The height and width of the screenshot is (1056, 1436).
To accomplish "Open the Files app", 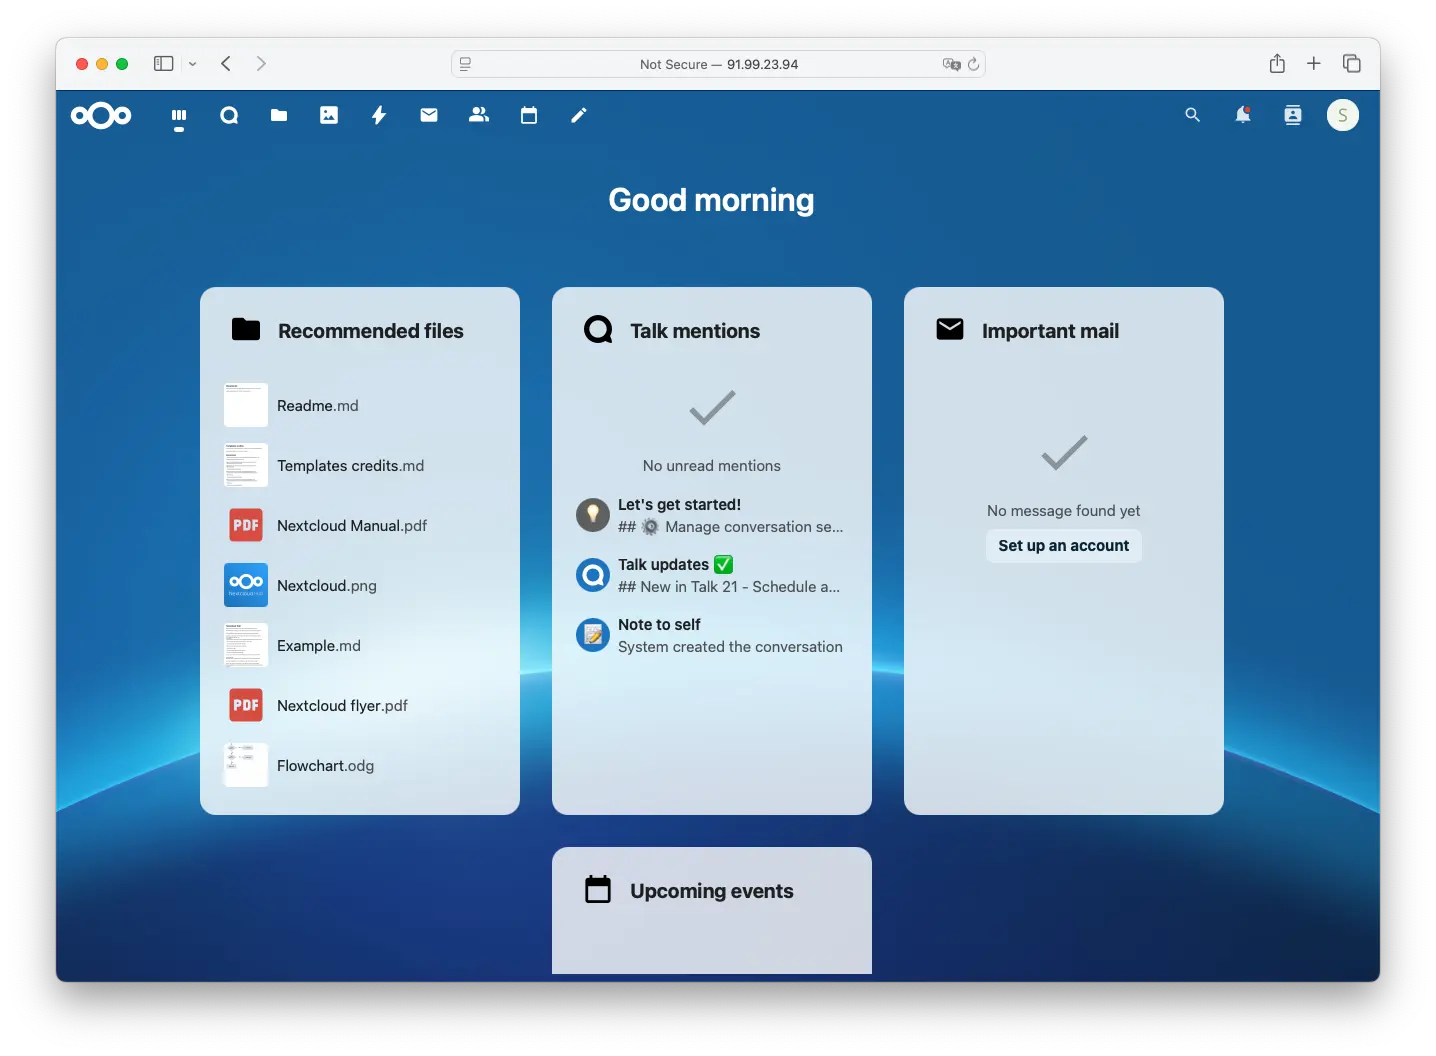I will (279, 115).
